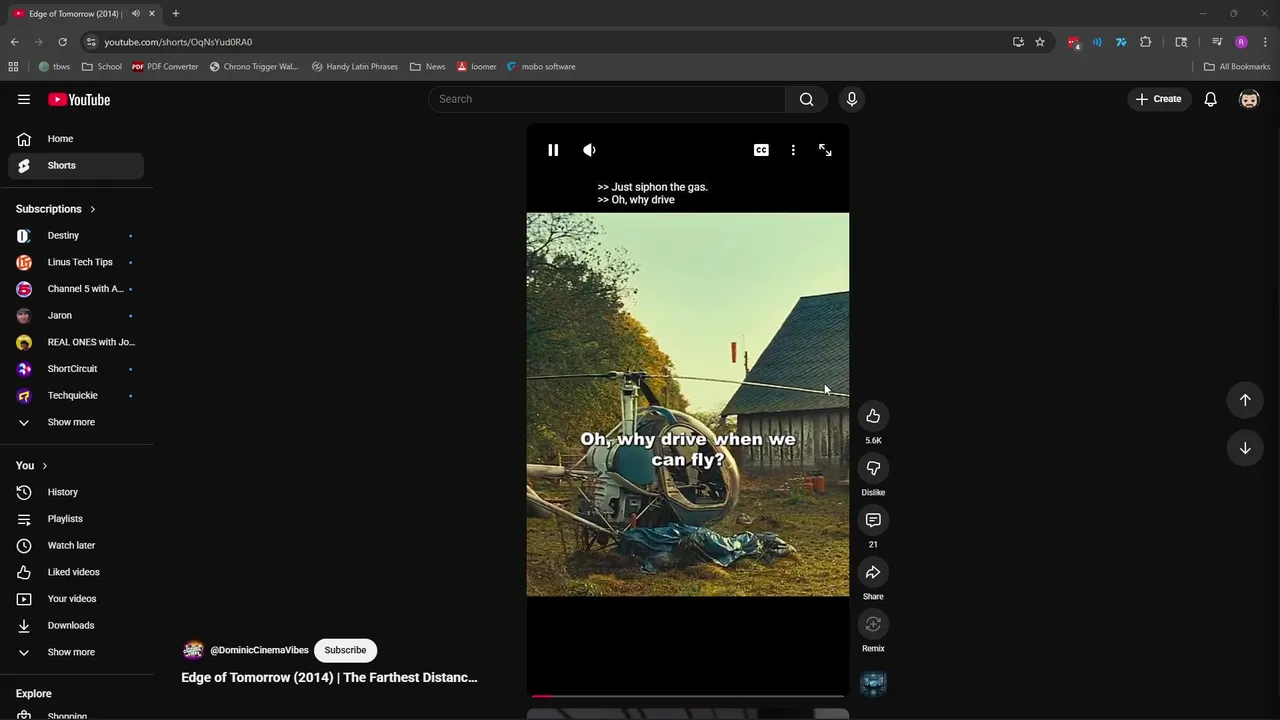Open YouTube notifications bell
Viewport: 1280px width, 720px height.
1210,99
